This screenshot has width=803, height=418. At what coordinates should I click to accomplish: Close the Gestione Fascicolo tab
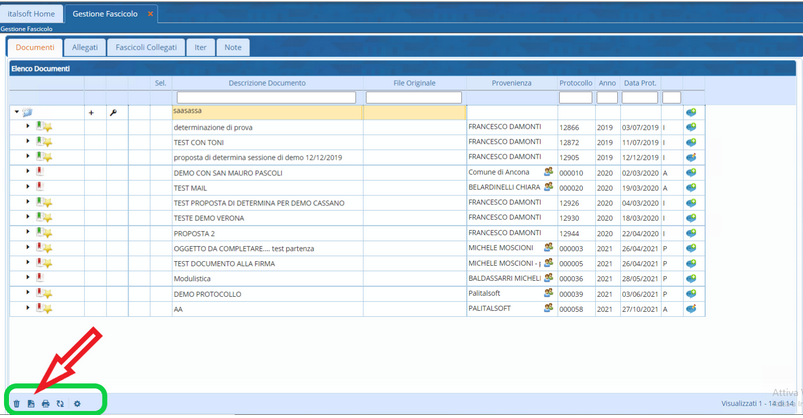(x=150, y=14)
